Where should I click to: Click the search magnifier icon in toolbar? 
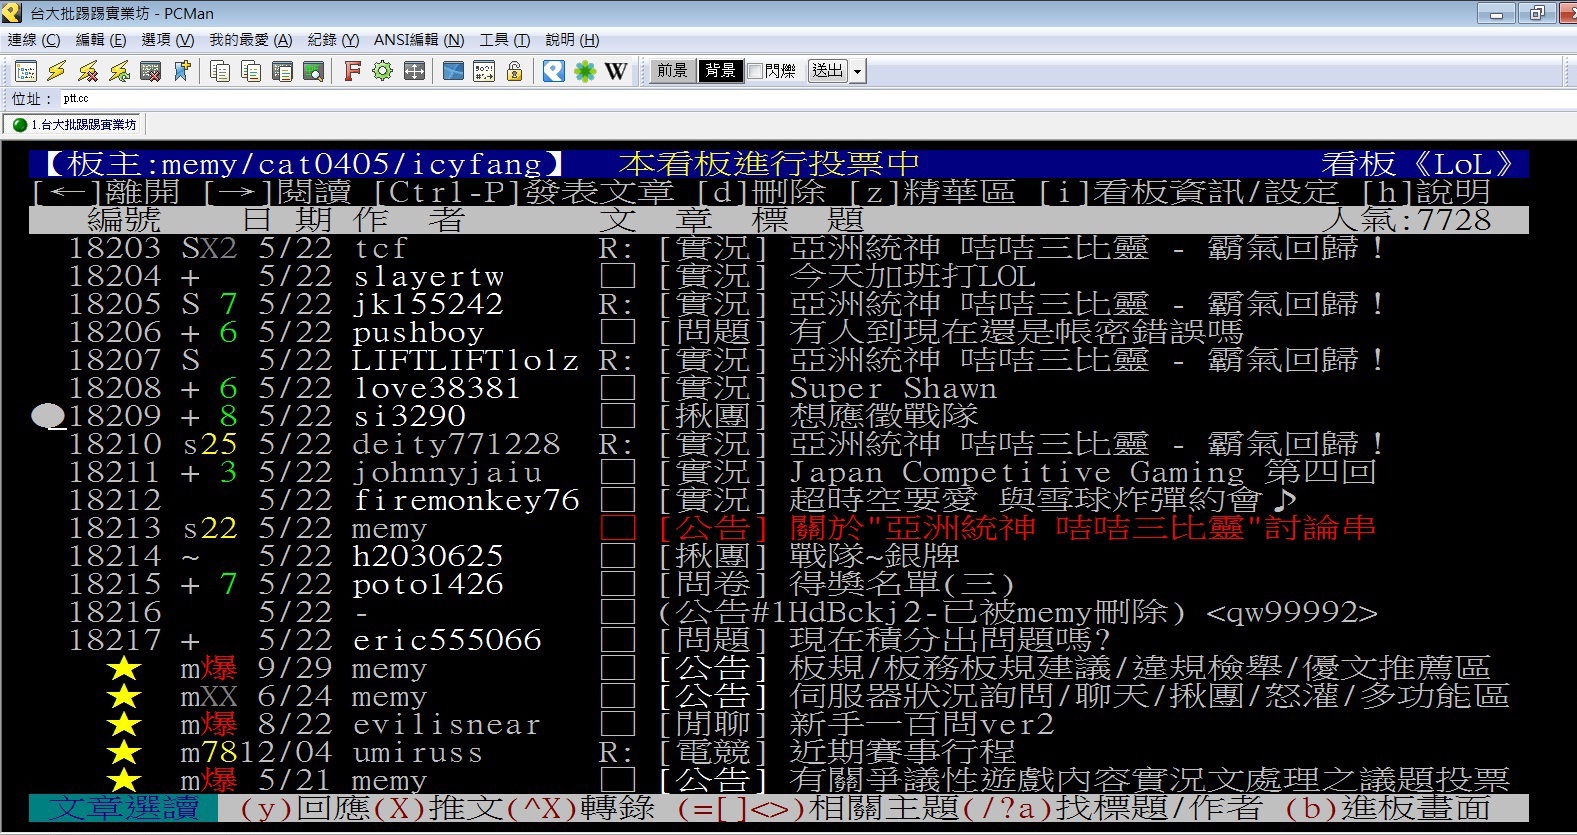pos(314,71)
